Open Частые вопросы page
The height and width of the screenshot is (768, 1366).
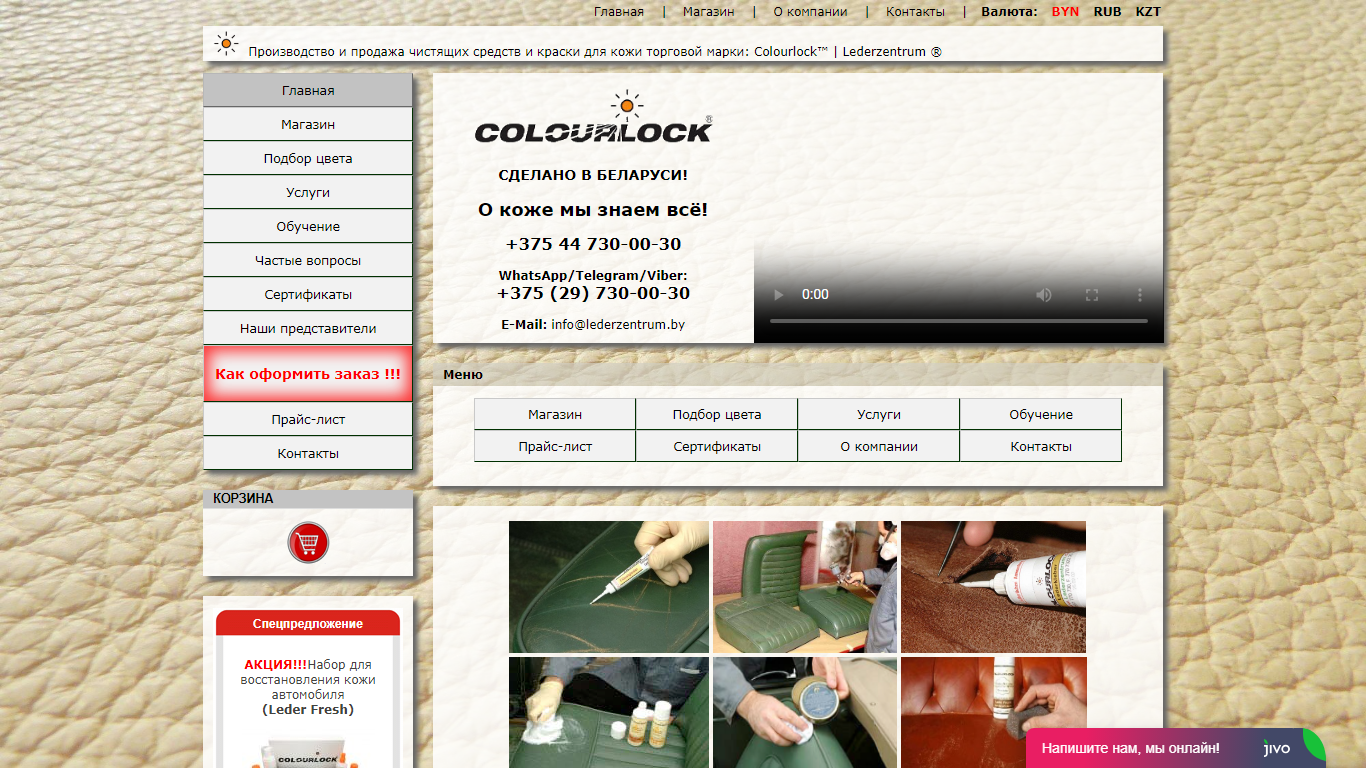point(308,260)
